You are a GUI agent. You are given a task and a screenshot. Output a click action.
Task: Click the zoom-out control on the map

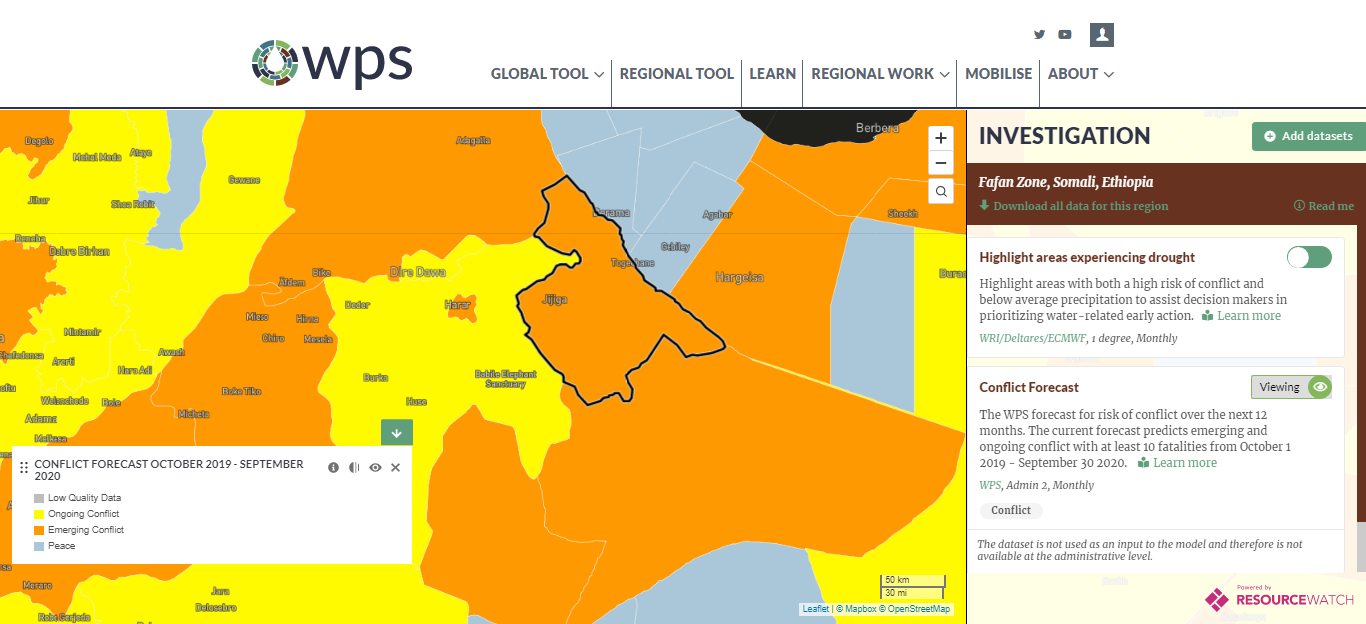tap(940, 162)
